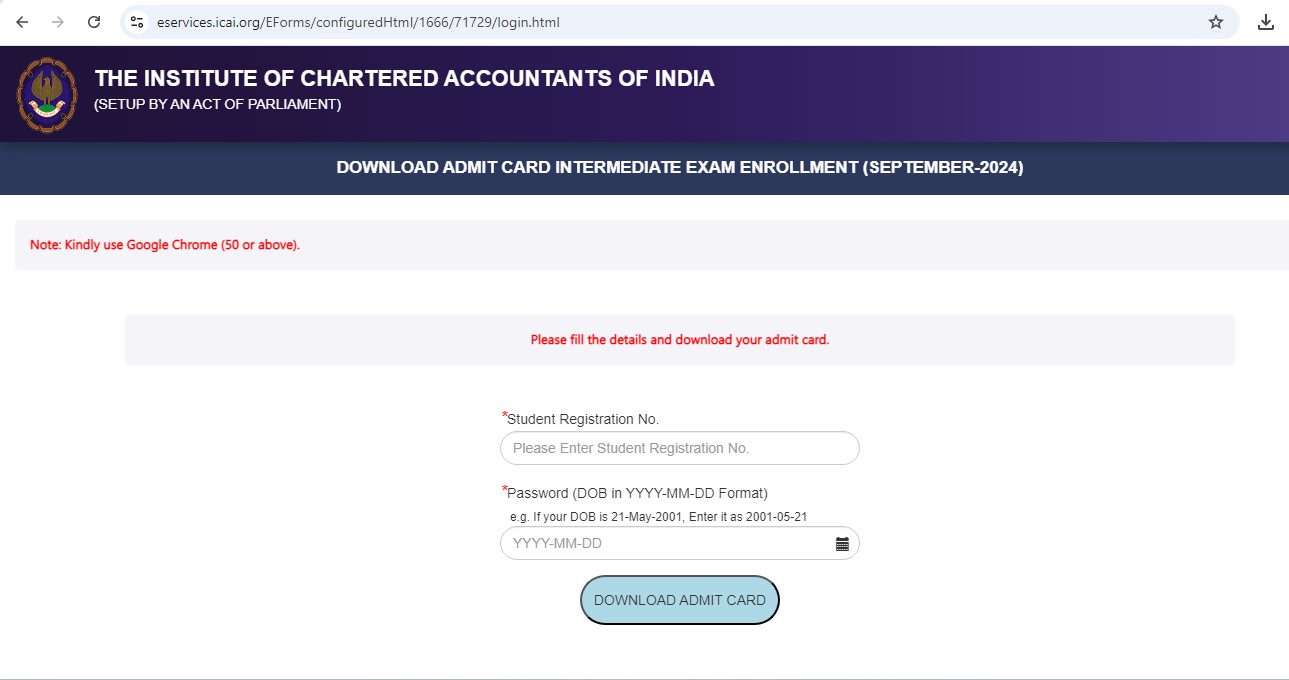Screen dimensions: 1289x680
Task: Click the Password DOB field label
Action: coord(636,492)
